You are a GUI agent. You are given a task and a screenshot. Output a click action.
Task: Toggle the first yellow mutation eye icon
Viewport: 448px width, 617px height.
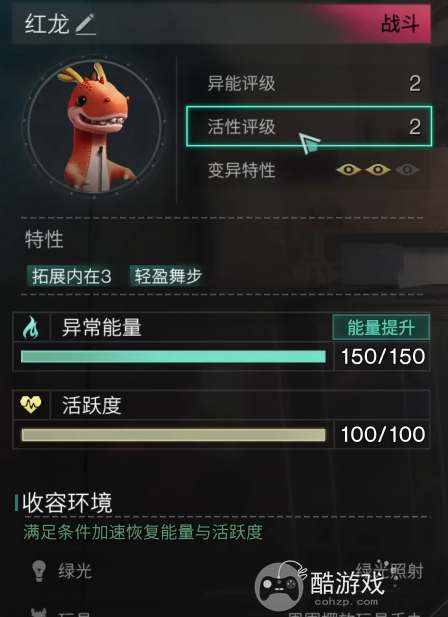349,170
